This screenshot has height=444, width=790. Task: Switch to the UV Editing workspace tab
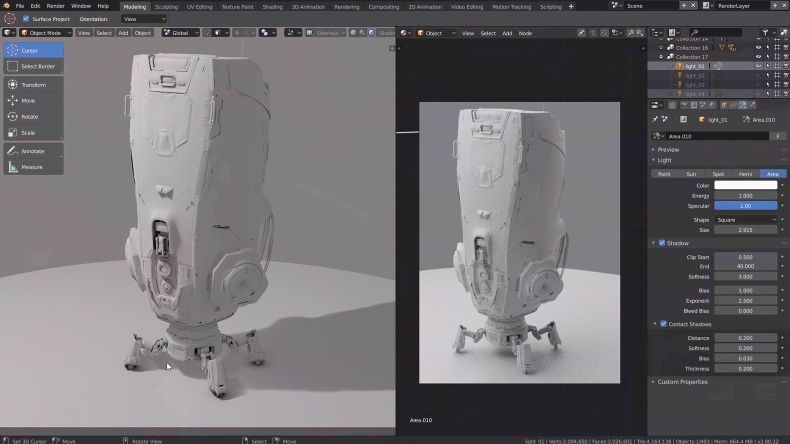click(x=200, y=7)
